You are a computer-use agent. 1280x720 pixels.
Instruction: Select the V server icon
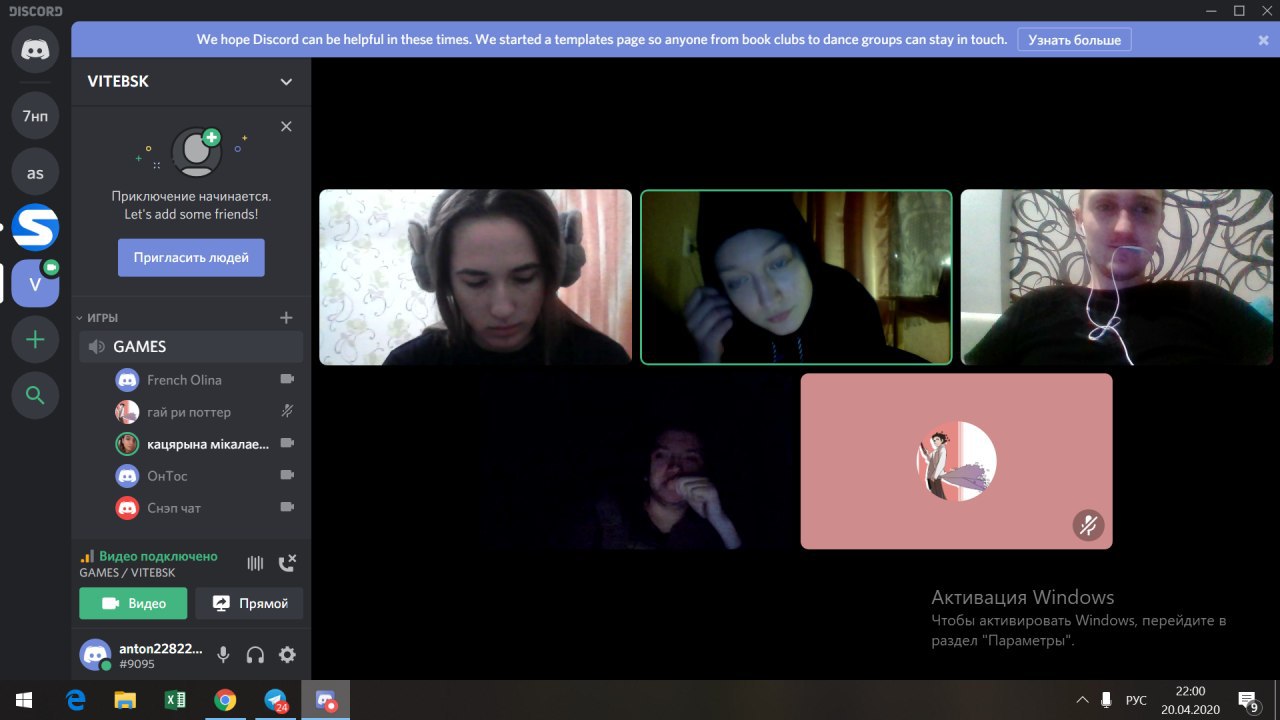pyautogui.click(x=35, y=284)
